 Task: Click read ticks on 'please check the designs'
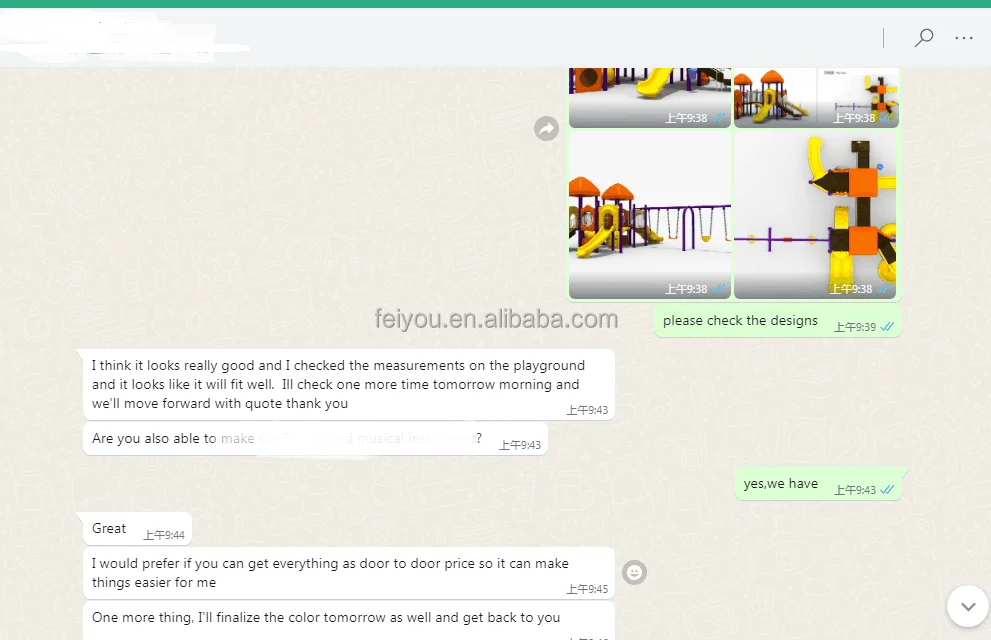click(887, 327)
